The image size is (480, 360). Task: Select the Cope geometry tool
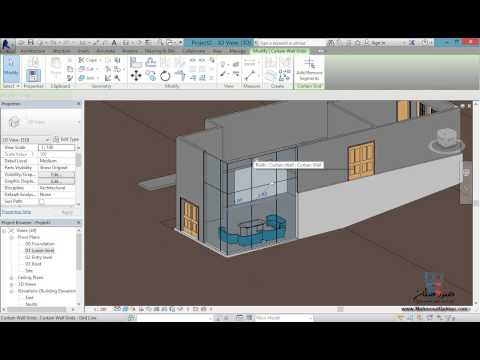(x=88, y=60)
